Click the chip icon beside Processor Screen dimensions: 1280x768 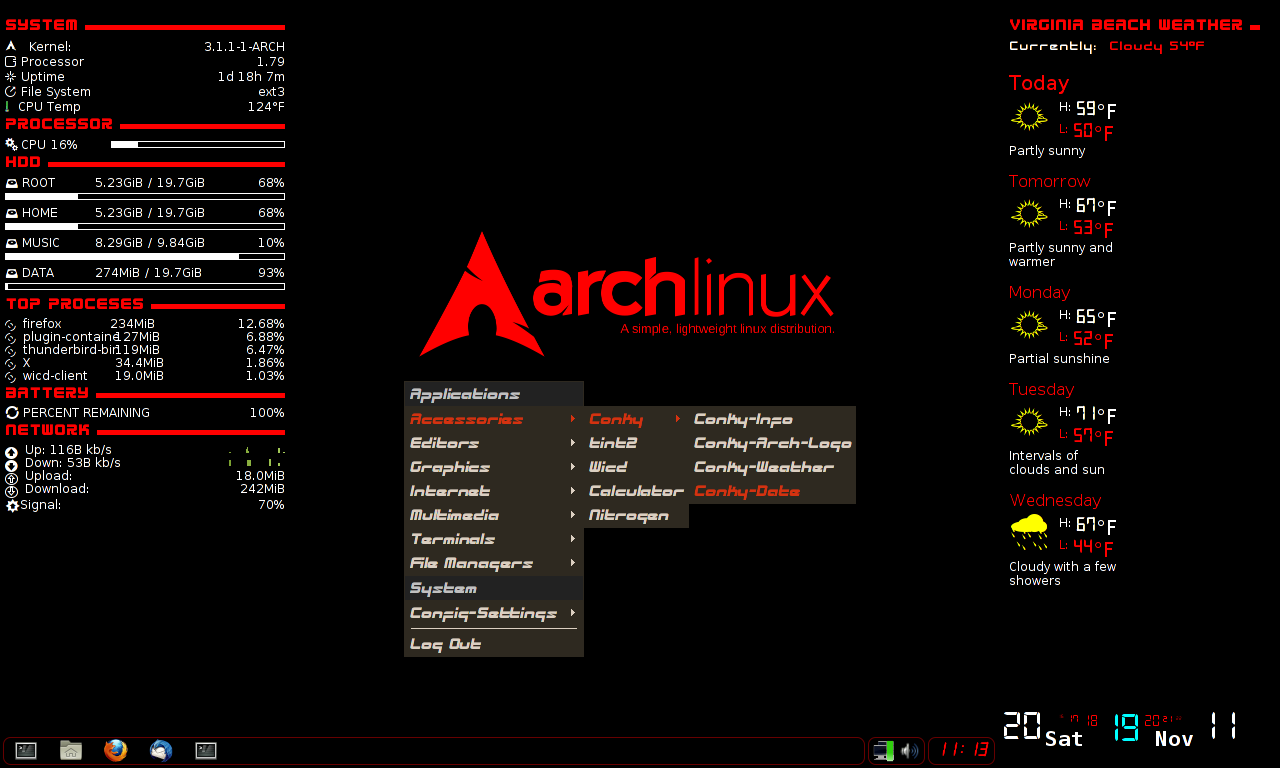pyautogui.click(x=11, y=61)
